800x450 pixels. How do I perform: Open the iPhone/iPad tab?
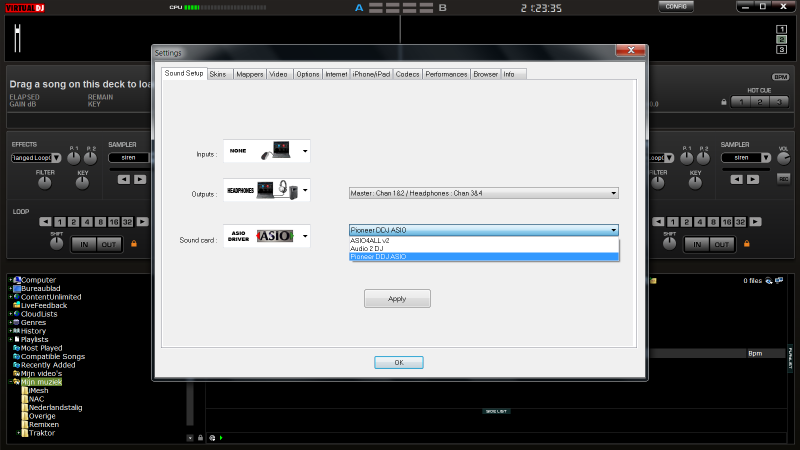[371, 74]
